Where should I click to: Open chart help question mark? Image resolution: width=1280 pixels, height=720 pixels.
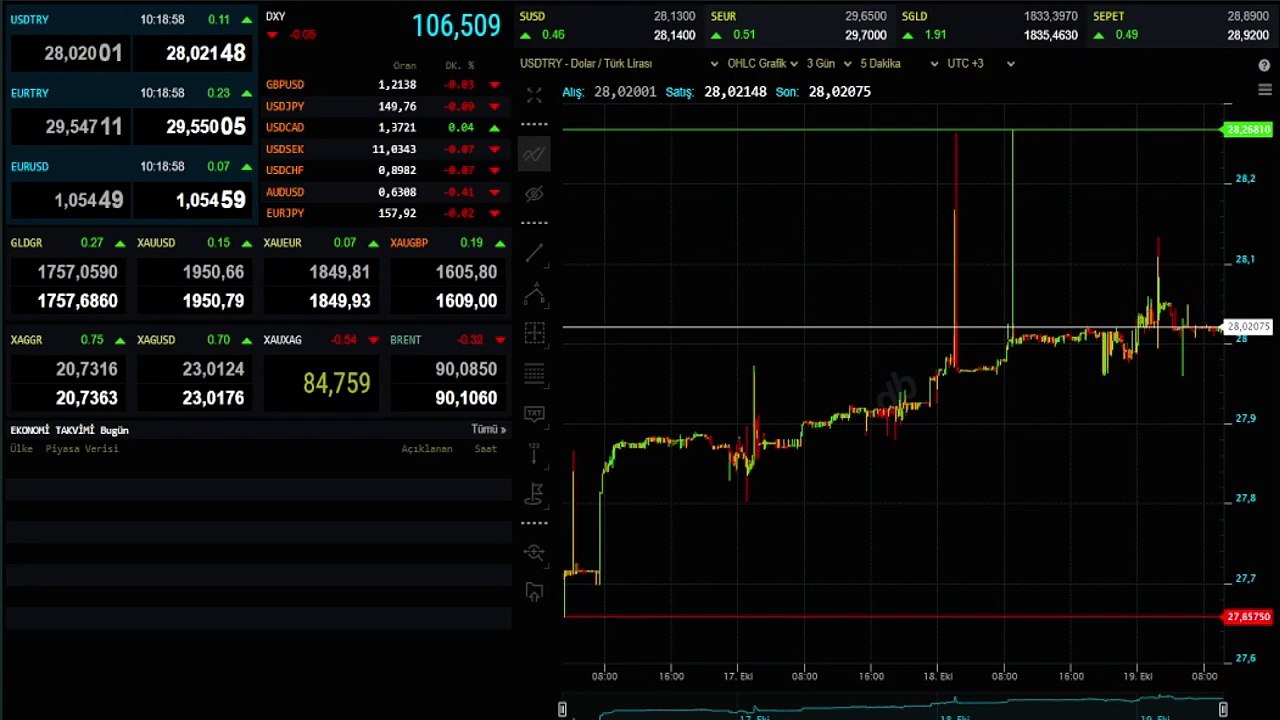[1264, 65]
